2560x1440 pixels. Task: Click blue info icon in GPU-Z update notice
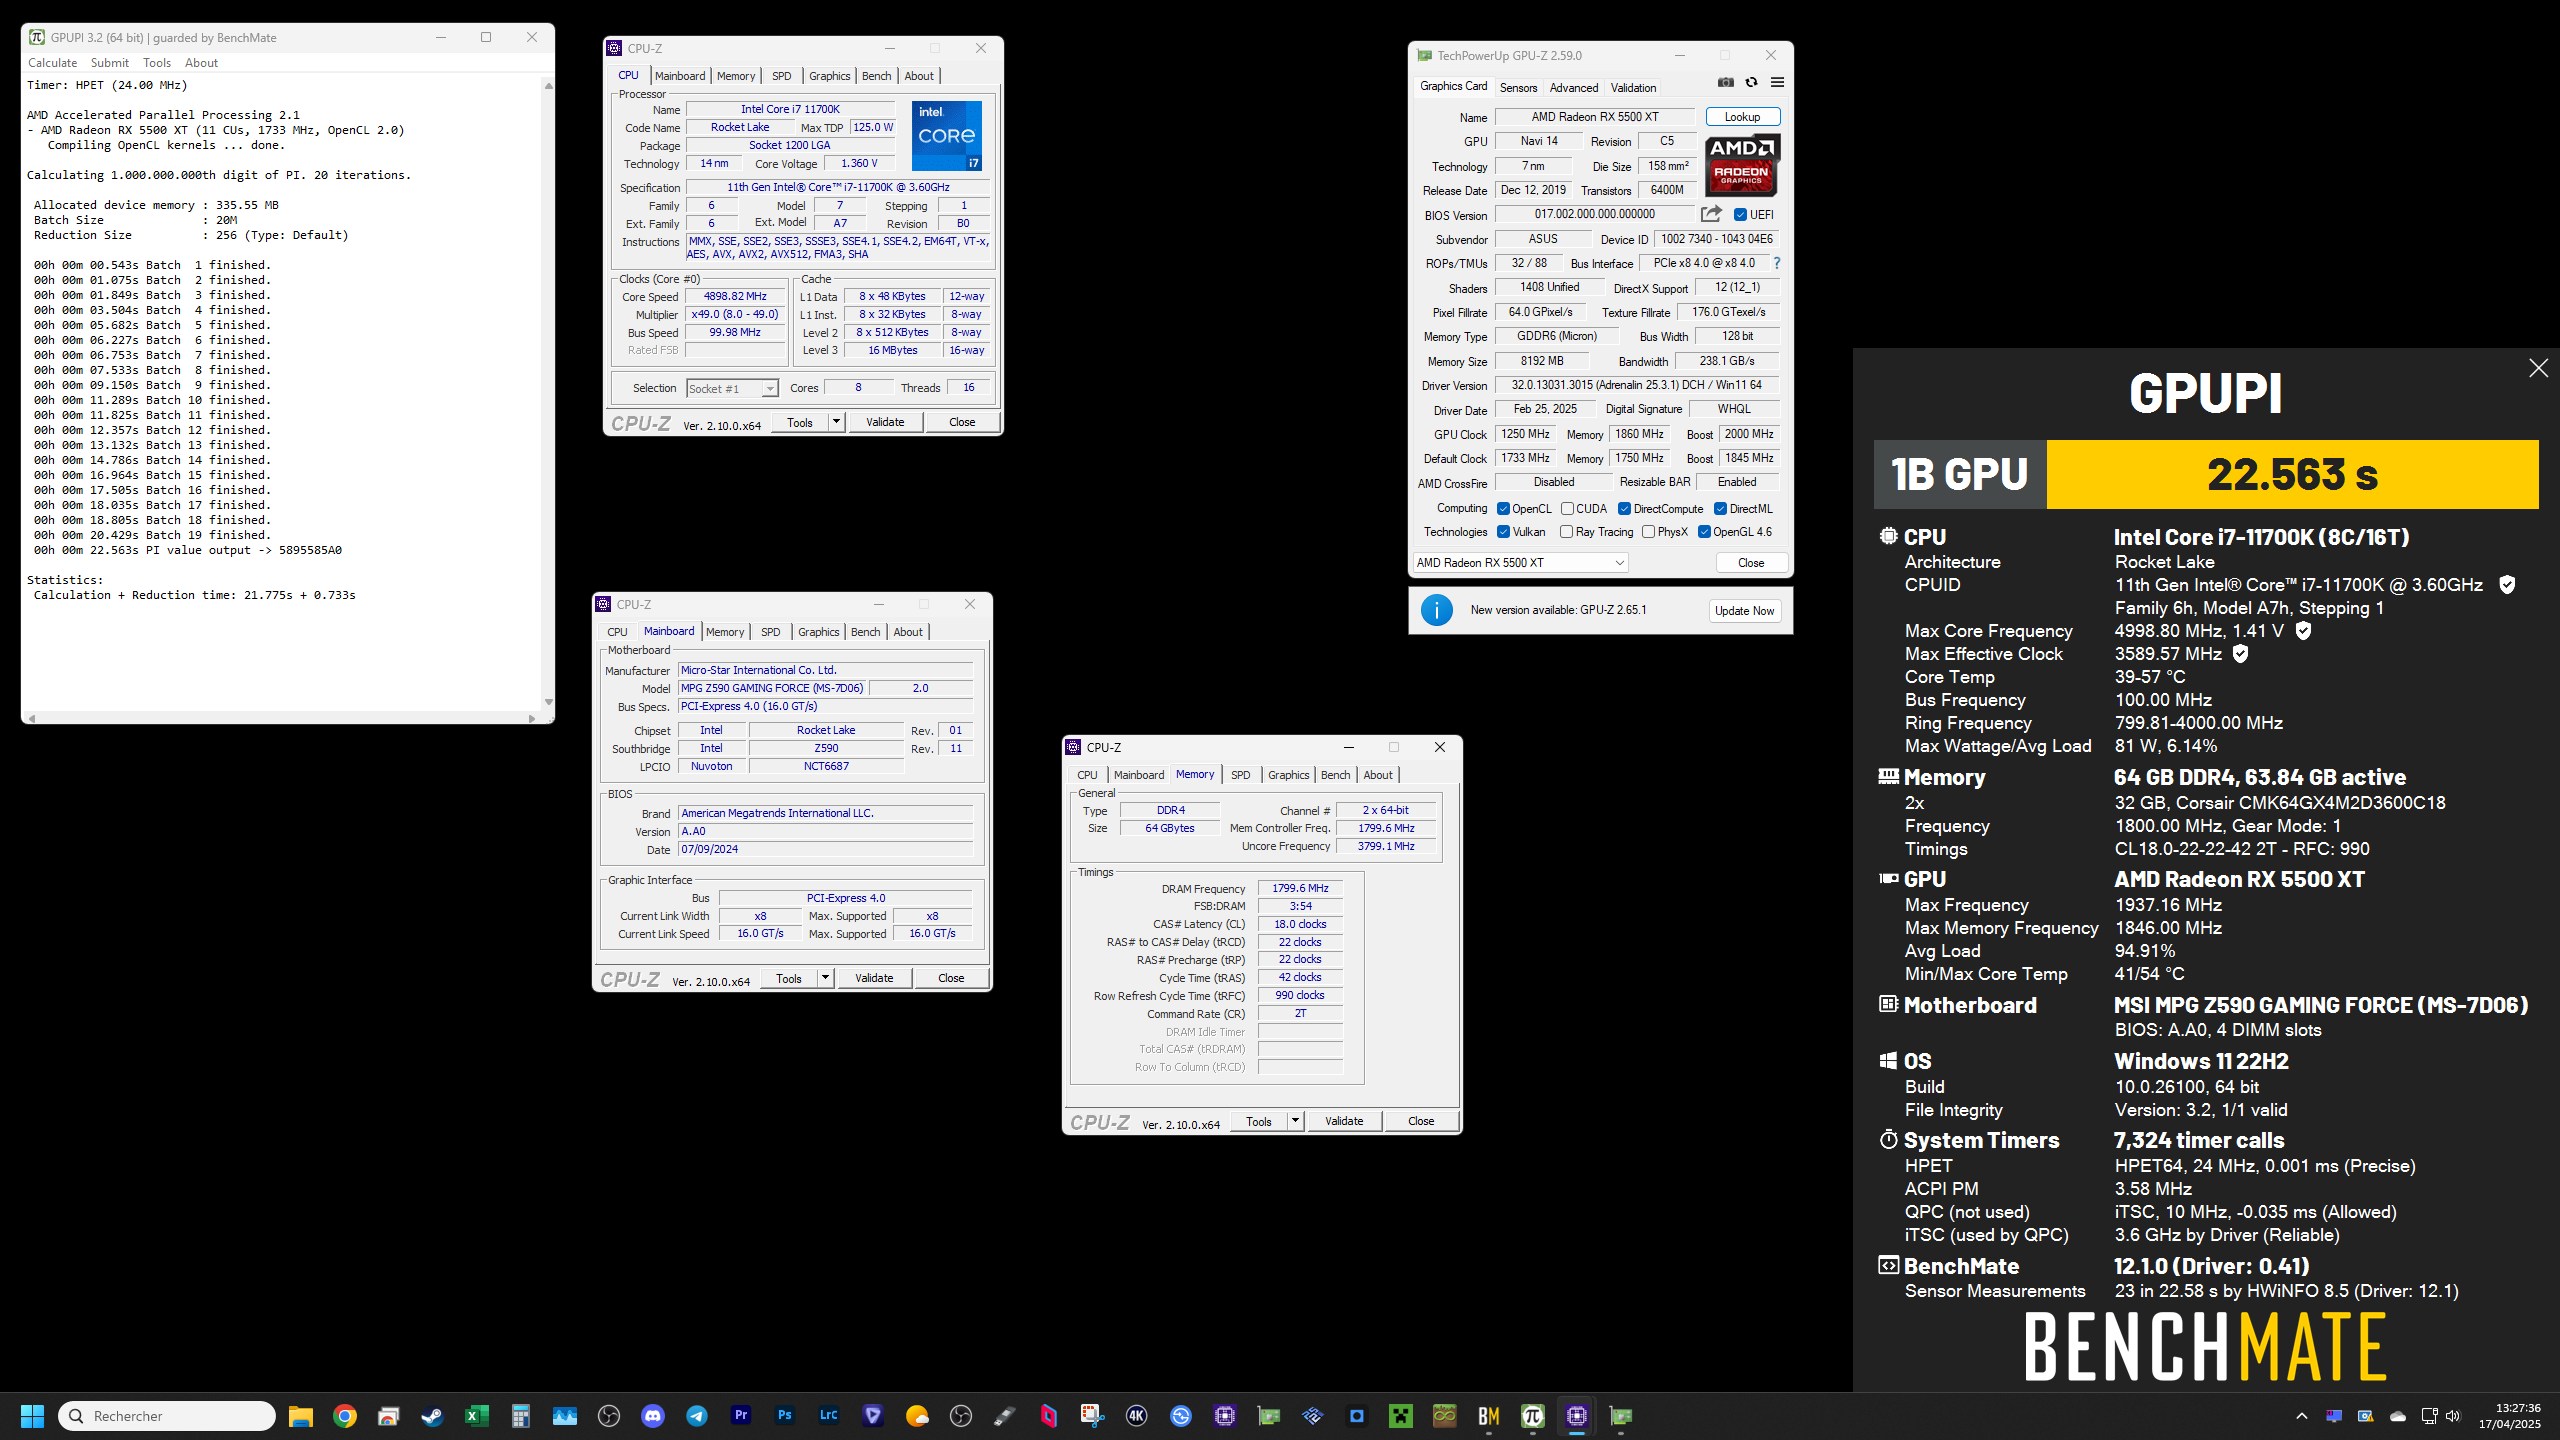[1437, 610]
